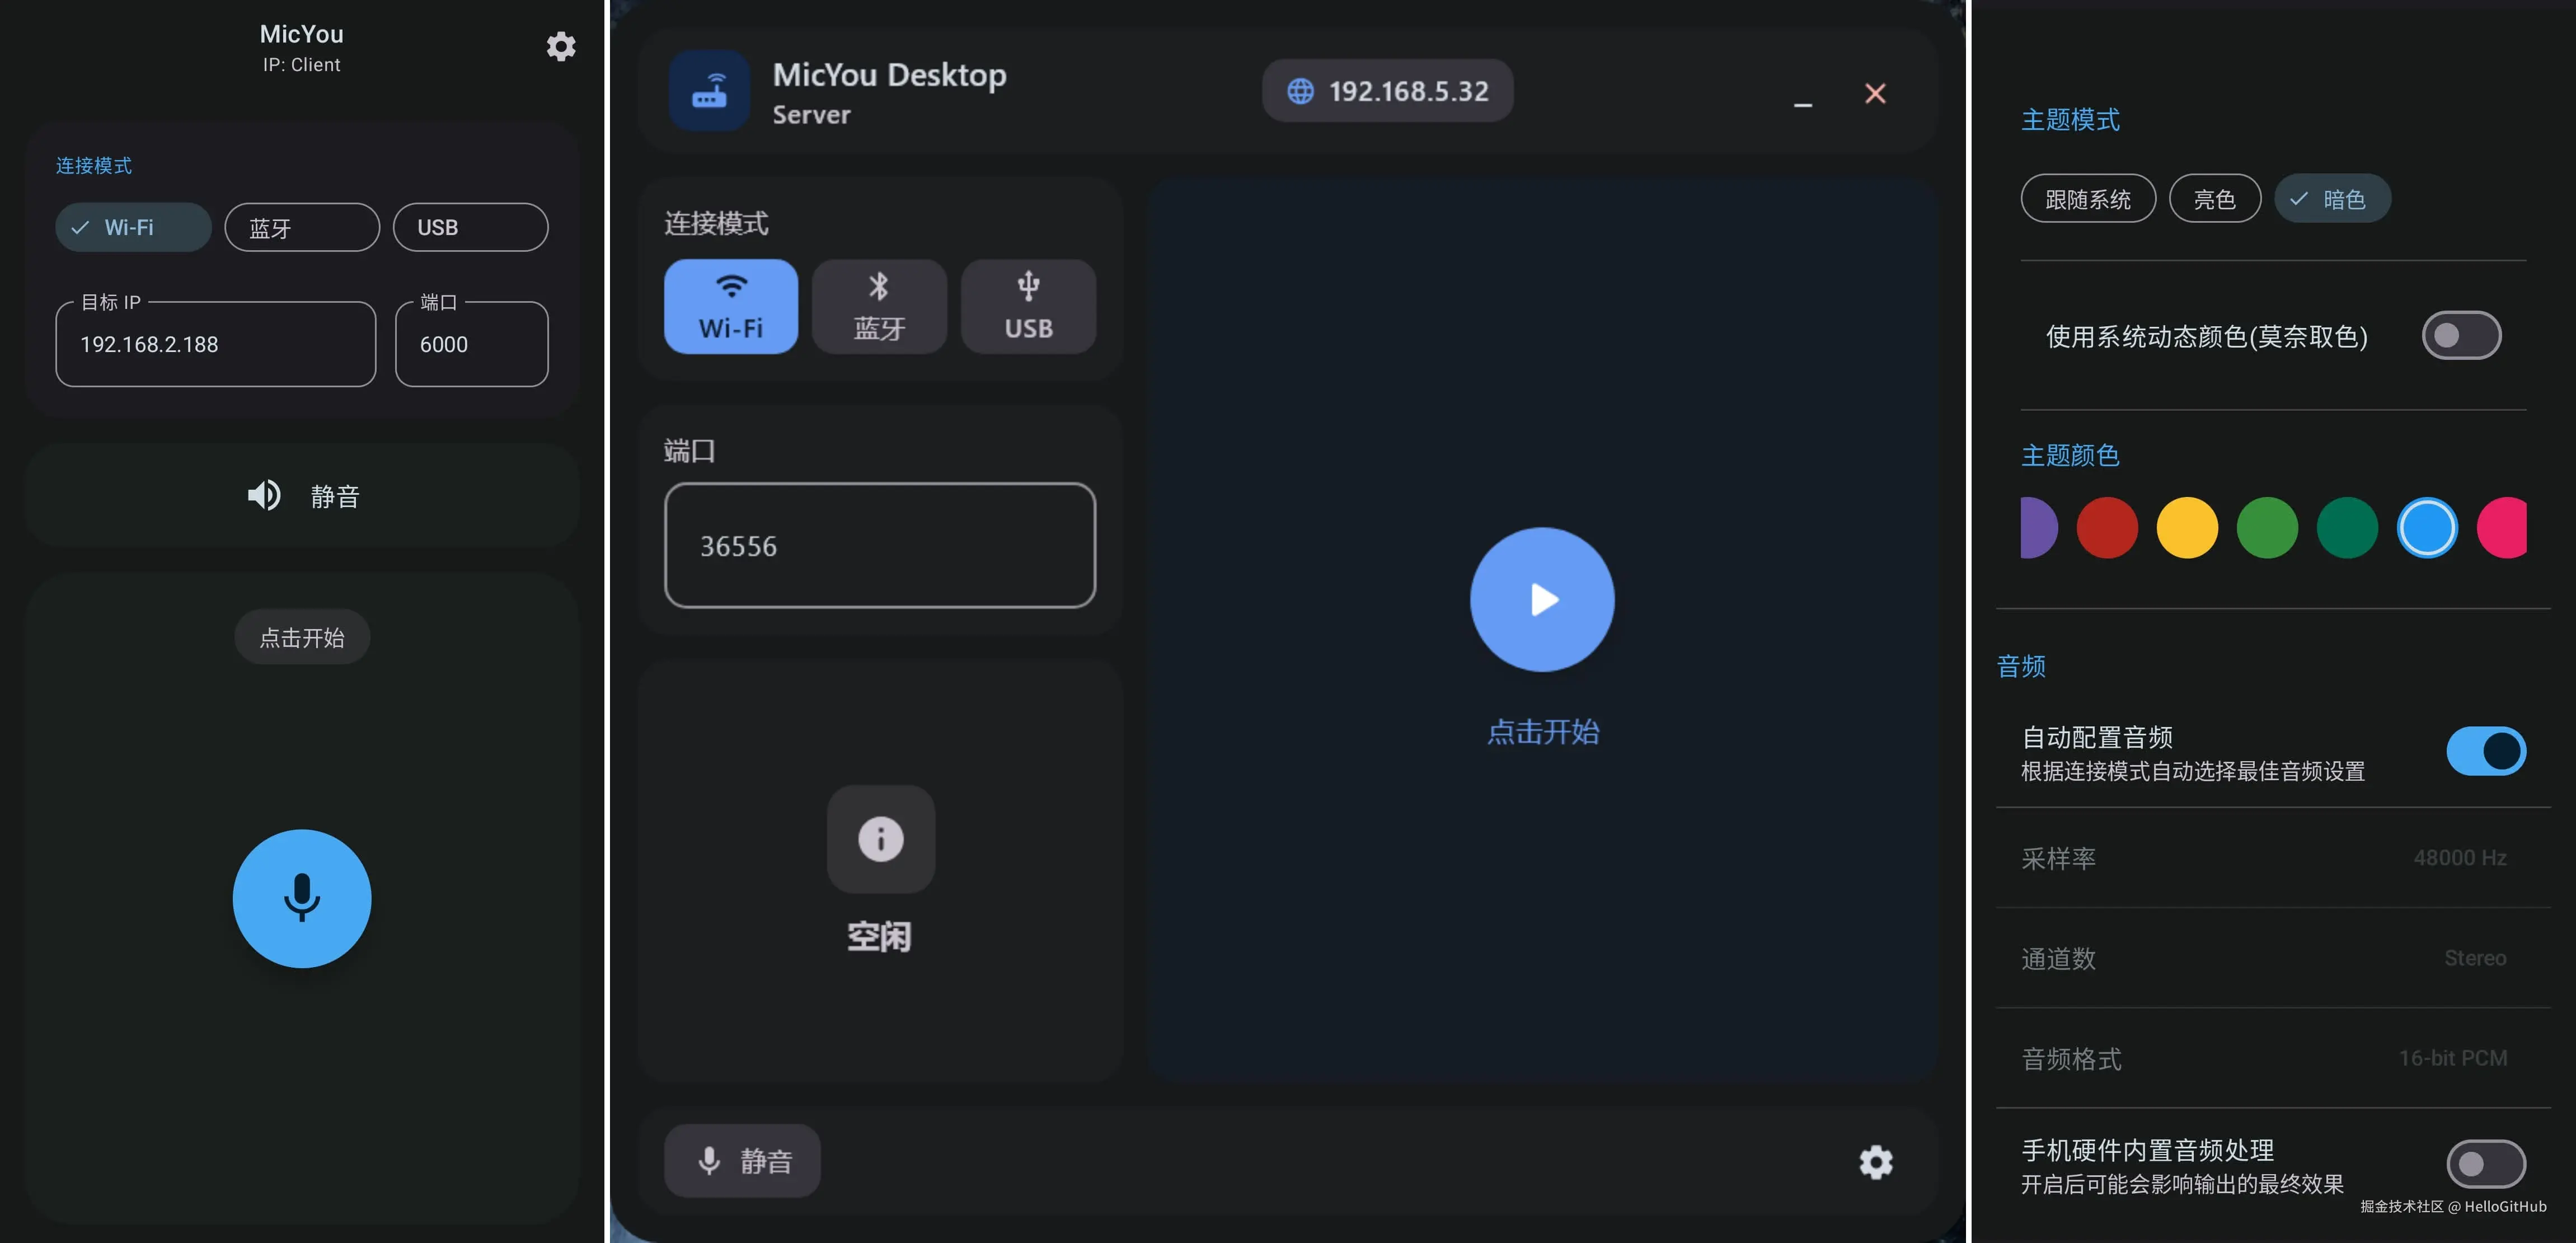Image resolution: width=2576 pixels, height=1243 pixels.
Task: Disable the auto configure audio switch
Action: (x=2485, y=751)
